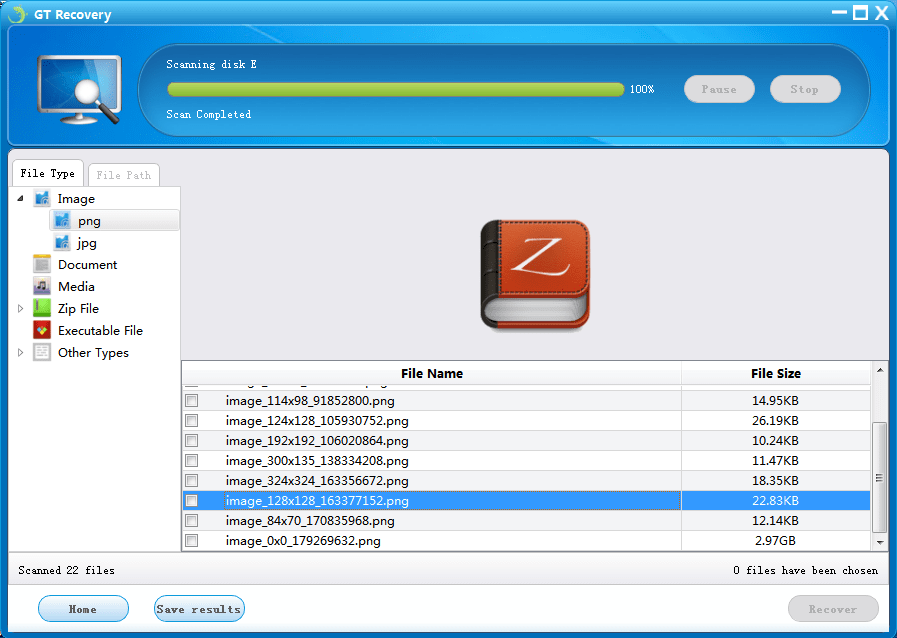The height and width of the screenshot is (638, 897).
Task: Check the box for image_114x98_91852800.png
Action: [x=192, y=401]
